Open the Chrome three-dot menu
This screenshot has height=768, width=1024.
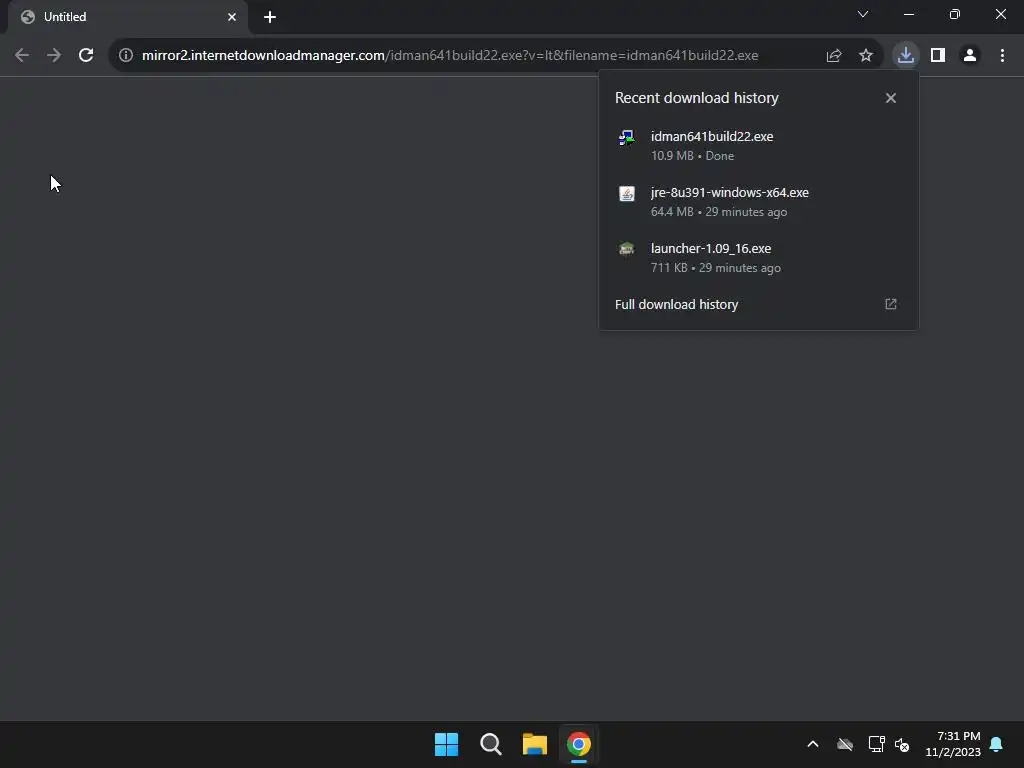[1002, 56]
